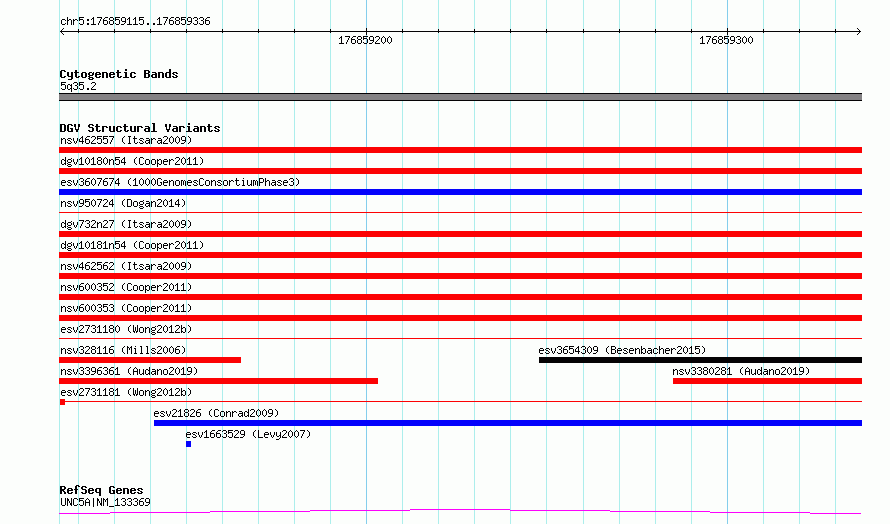The height and width of the screenshot is (524, 890).
Task: Open the UNC5A|NM_133369 gene label
Action: tap(105, 502)
